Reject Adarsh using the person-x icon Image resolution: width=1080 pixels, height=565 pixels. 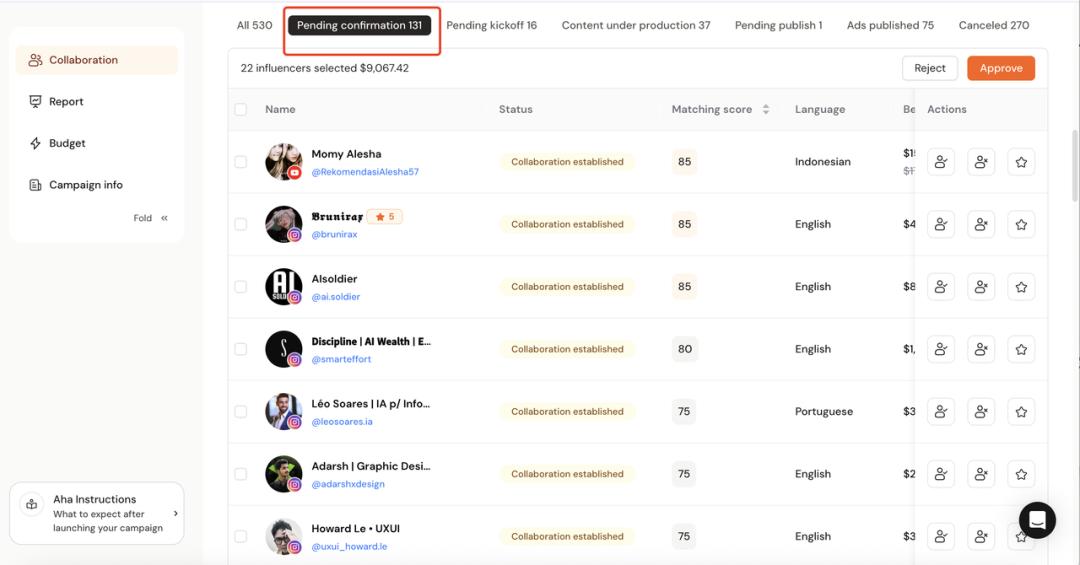click(x=981, y=474)
